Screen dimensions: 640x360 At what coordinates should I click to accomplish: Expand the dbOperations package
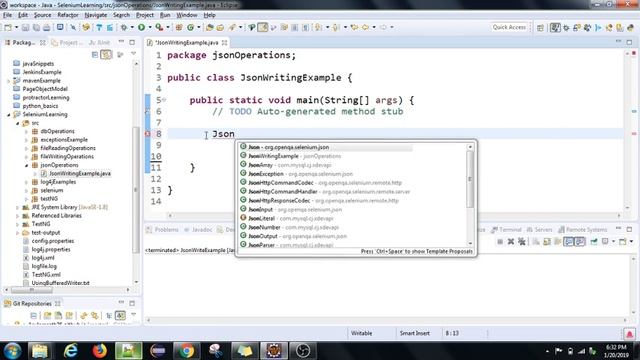tap(27, 131)
